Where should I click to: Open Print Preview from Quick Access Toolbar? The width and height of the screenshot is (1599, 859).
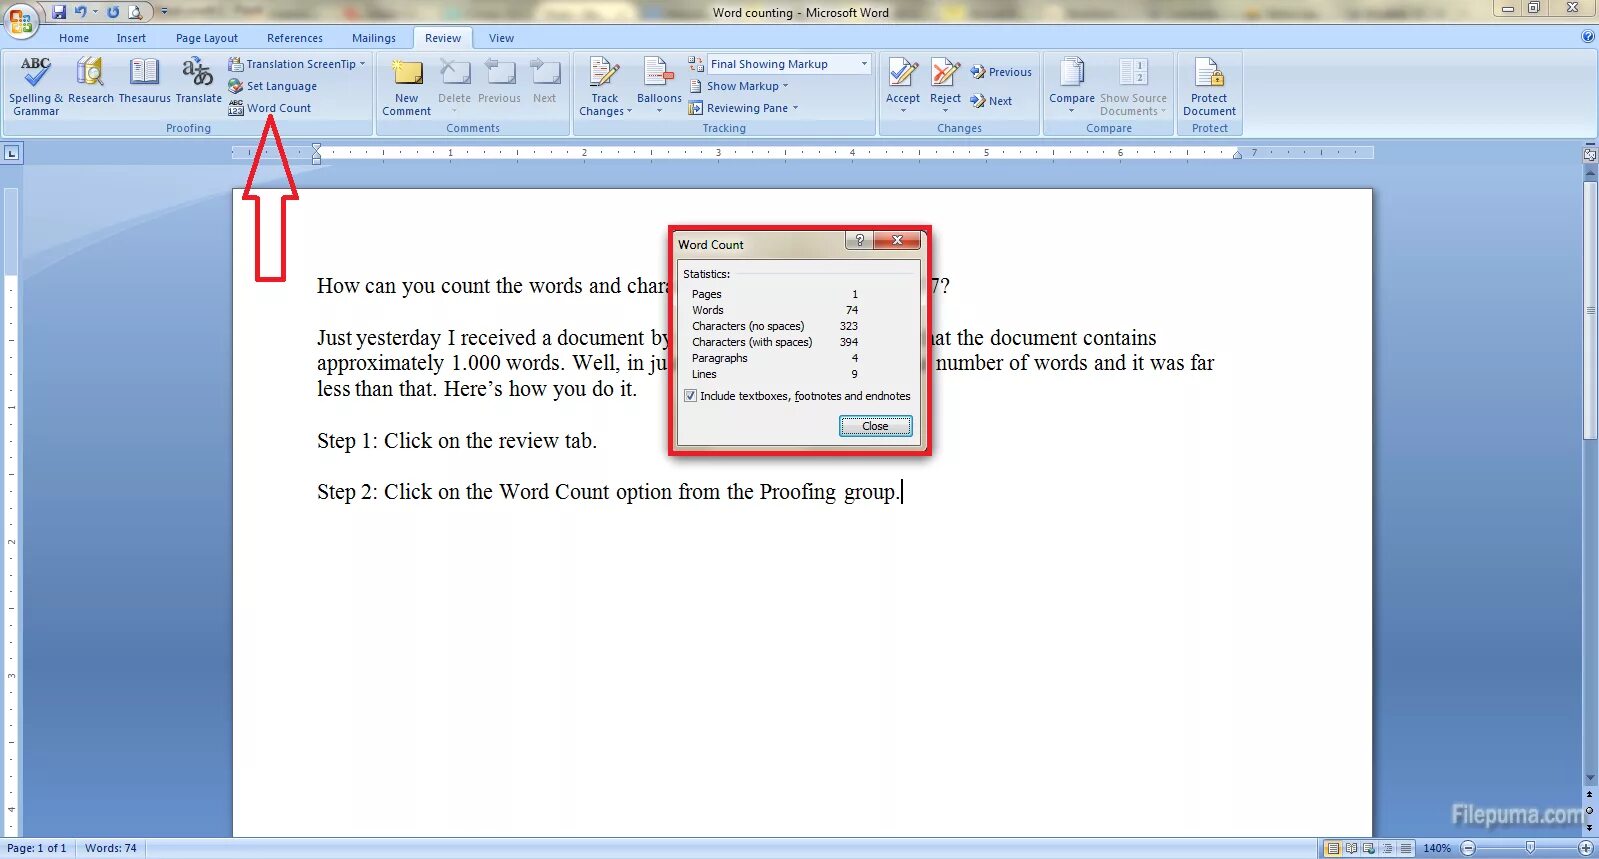click(135, 12)
